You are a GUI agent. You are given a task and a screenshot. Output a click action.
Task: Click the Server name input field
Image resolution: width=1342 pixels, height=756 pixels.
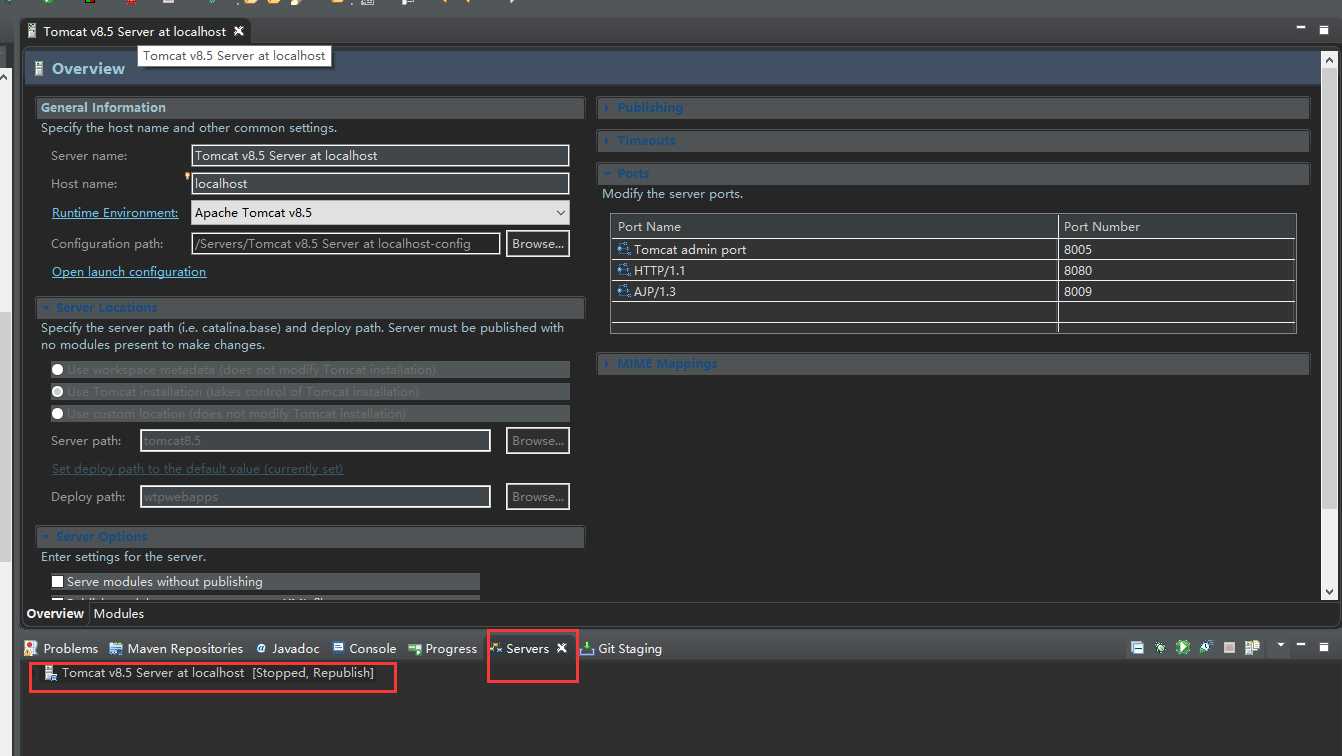(x=380, y=155)
